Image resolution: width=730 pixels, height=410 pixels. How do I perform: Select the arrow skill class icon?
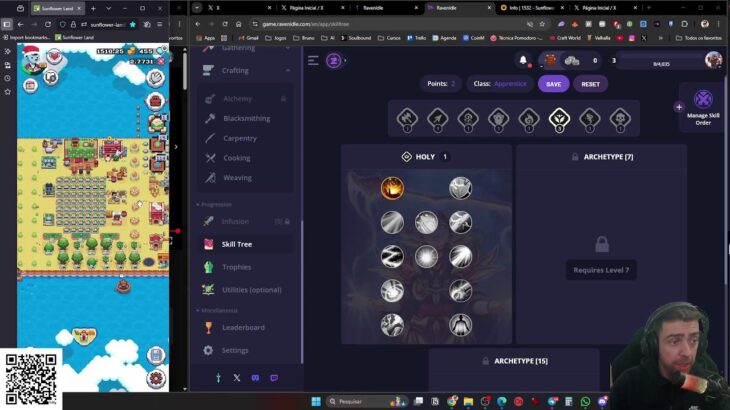(438, 118)
